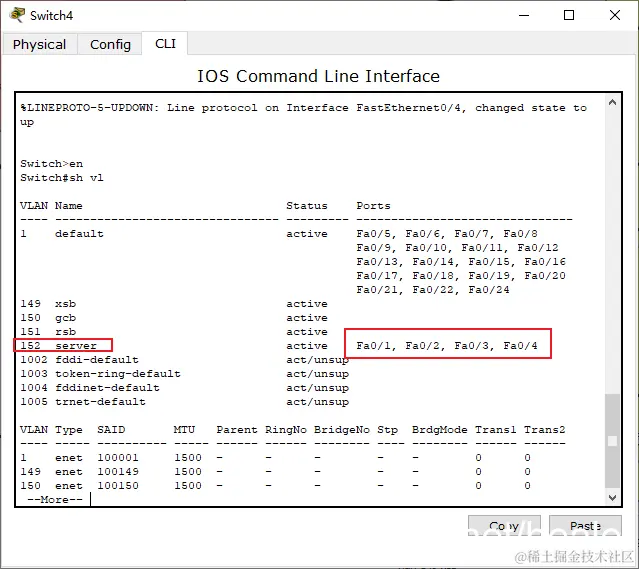Click the 'default' VLAN 1 name

click(79, 234)
